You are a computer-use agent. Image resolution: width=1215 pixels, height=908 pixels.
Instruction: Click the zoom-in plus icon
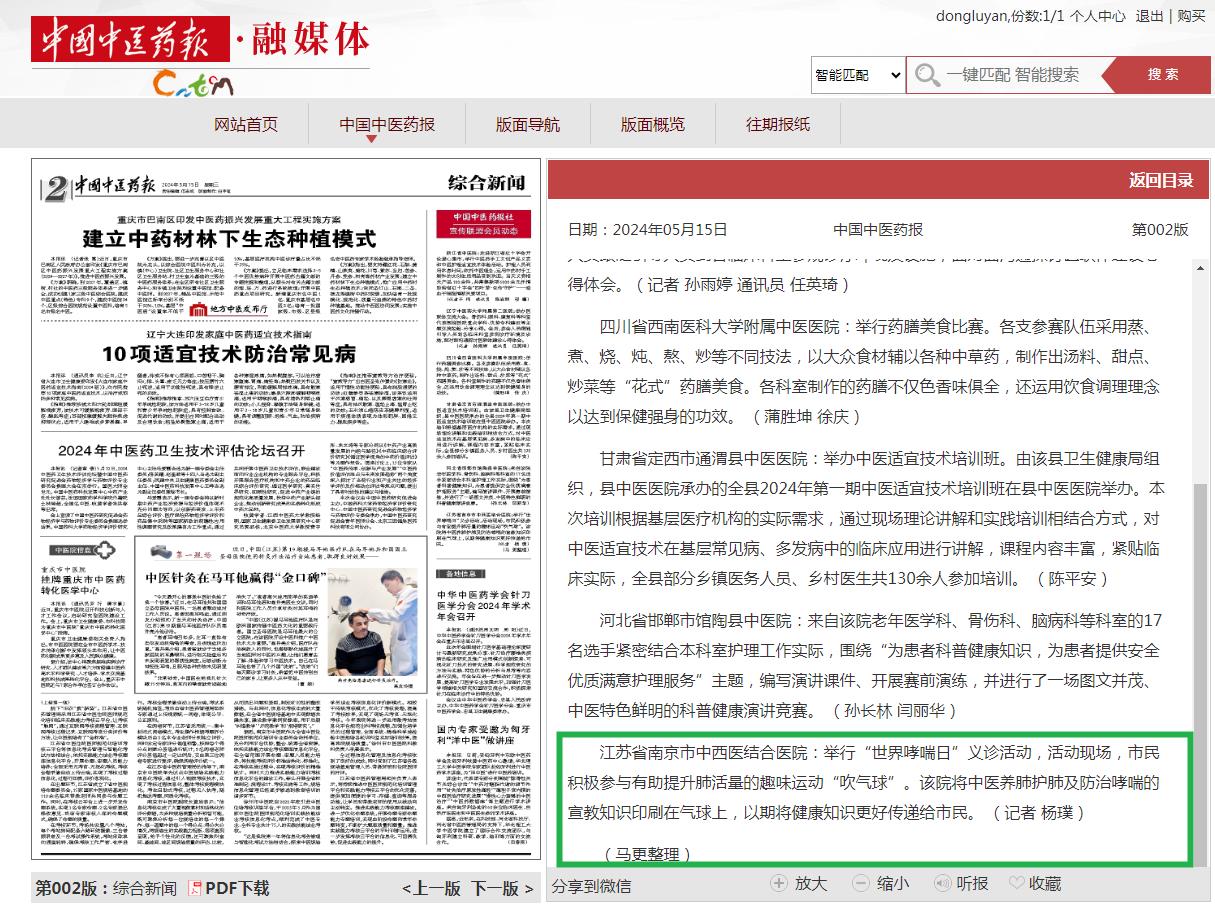780,883
